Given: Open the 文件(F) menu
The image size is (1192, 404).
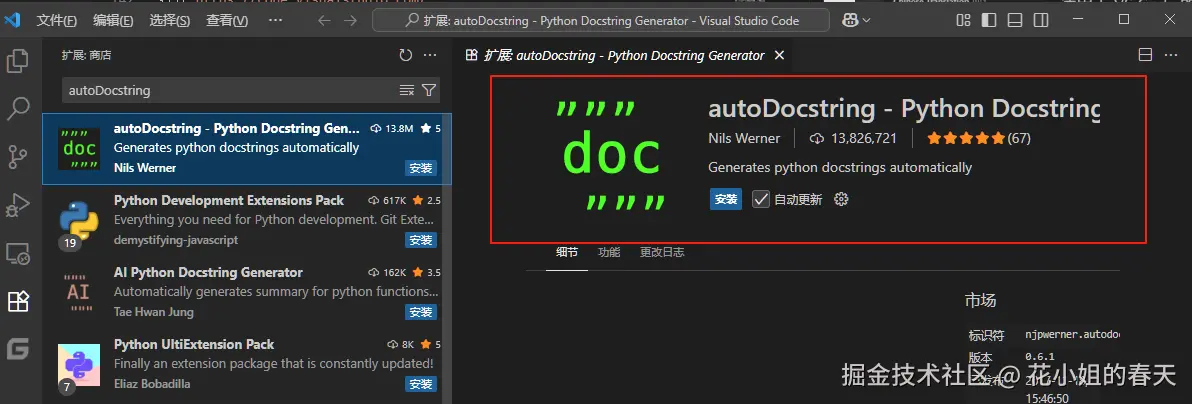Looking at the screenshot, I should [x=57, y=21].
